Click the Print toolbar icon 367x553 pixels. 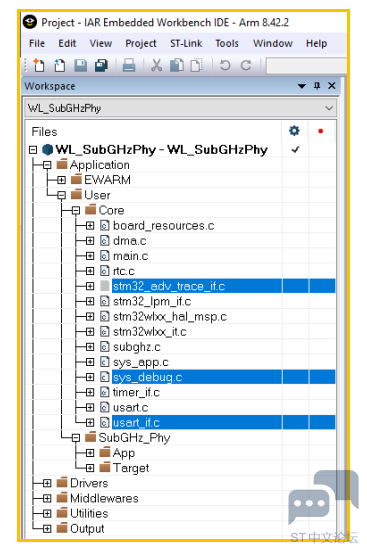pyautogui.click(x=129, y=66)
